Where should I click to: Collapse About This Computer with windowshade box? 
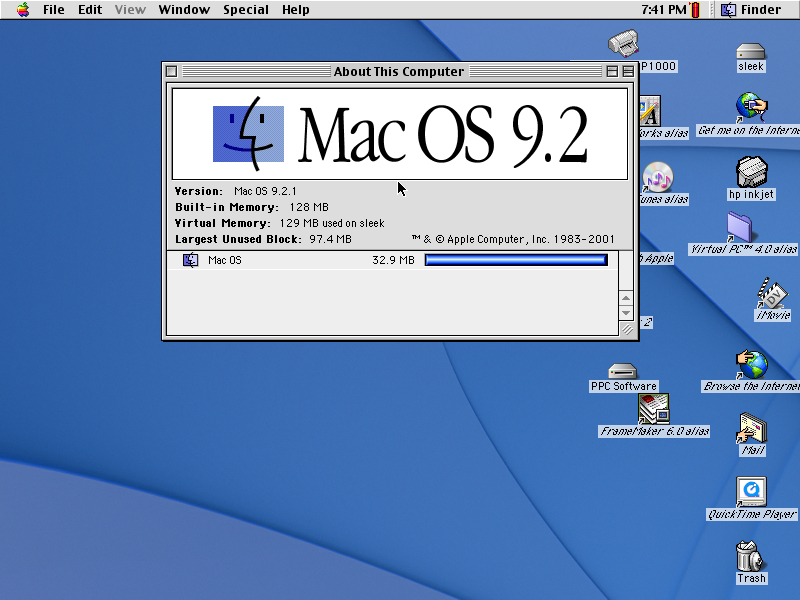628,71
